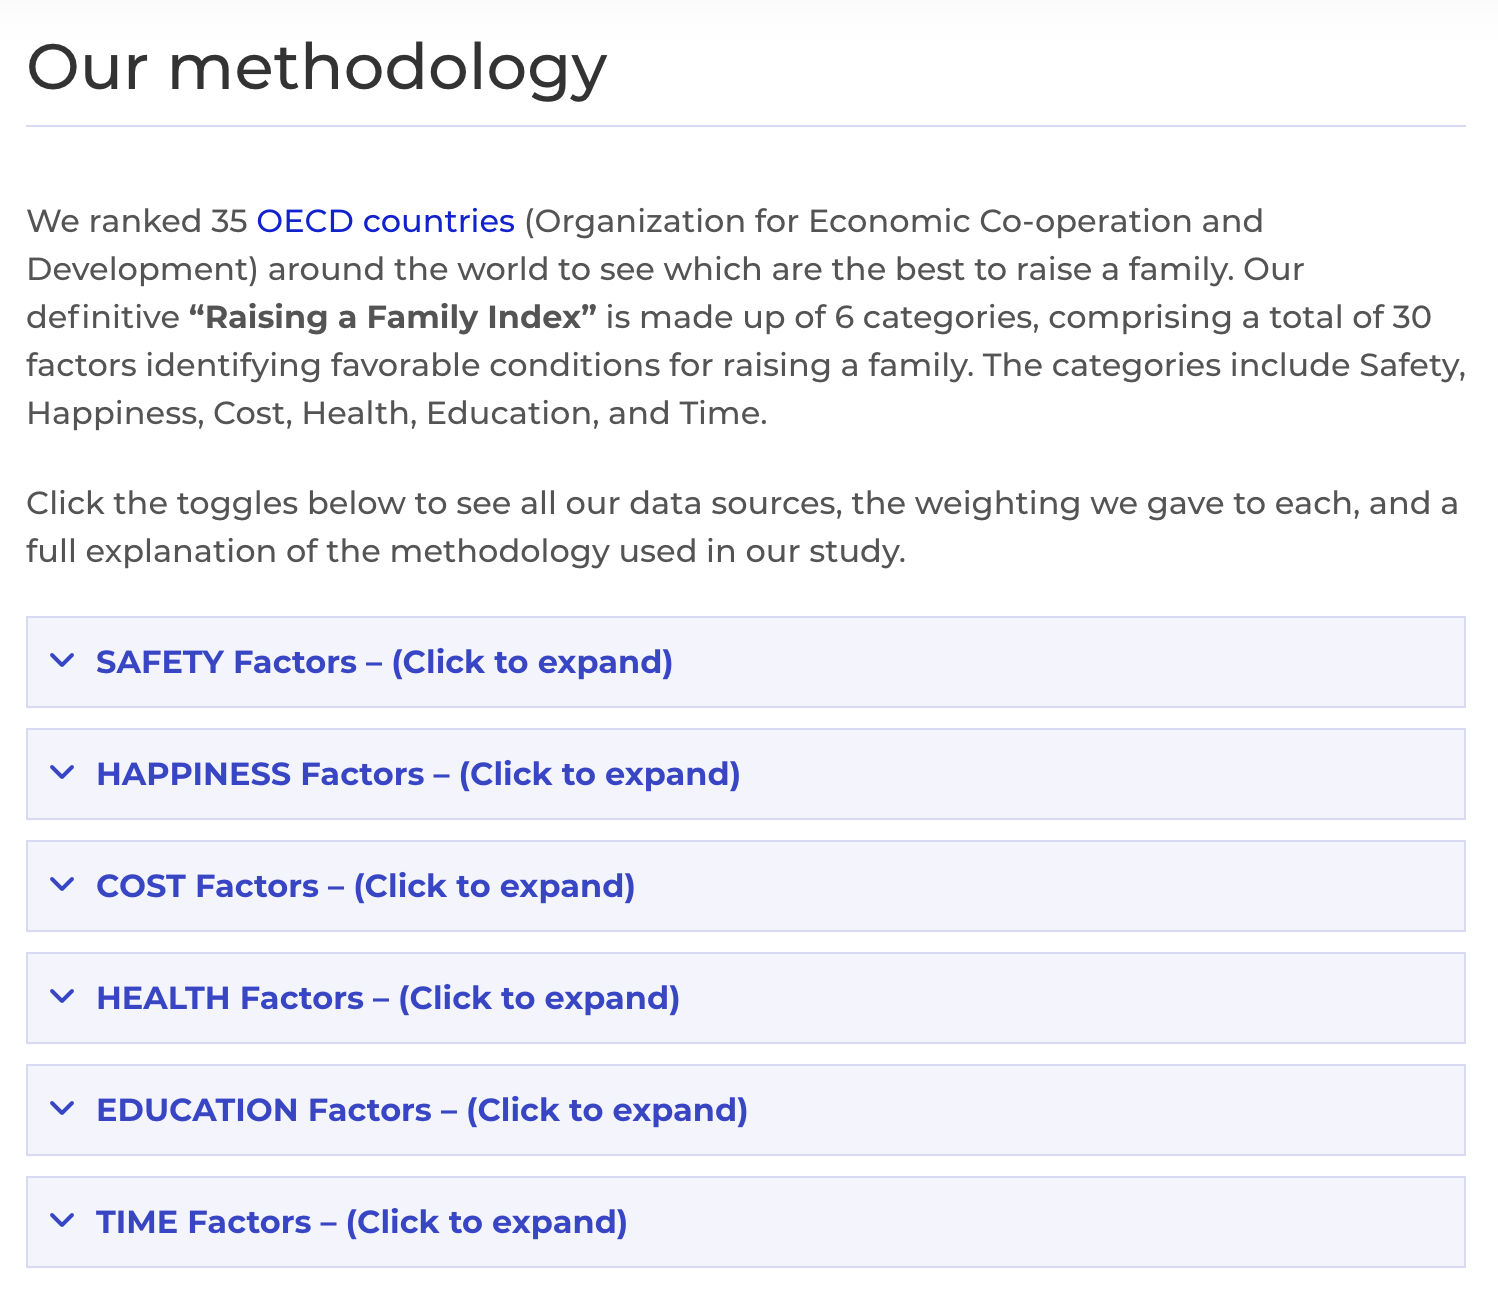Click the Click to expand label on SAFETY Factors

(533, 662)
